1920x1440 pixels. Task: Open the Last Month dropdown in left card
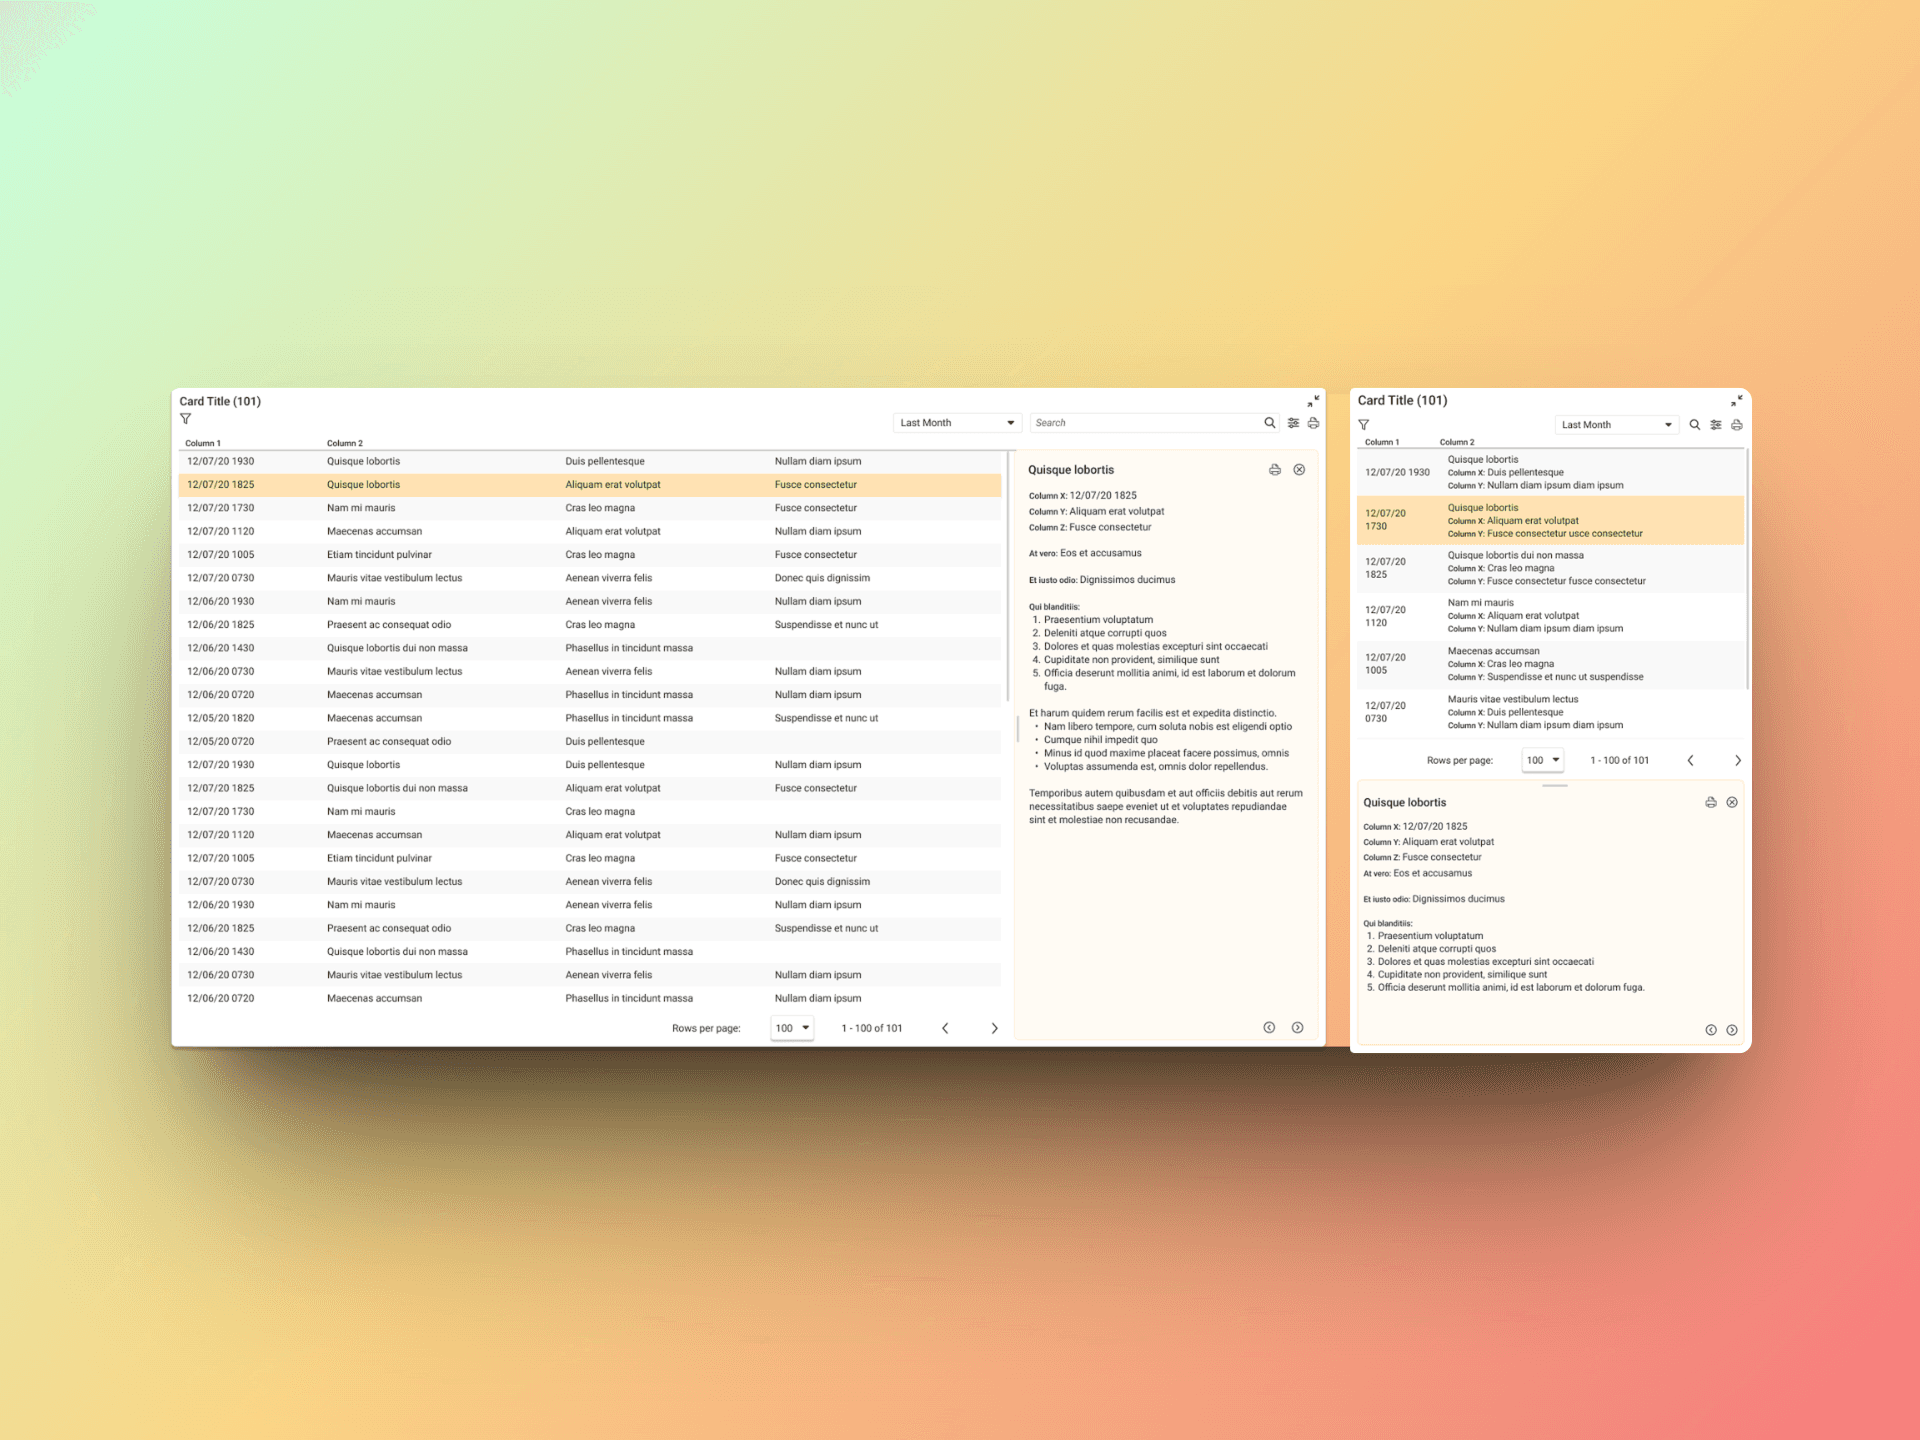(957, 423)
